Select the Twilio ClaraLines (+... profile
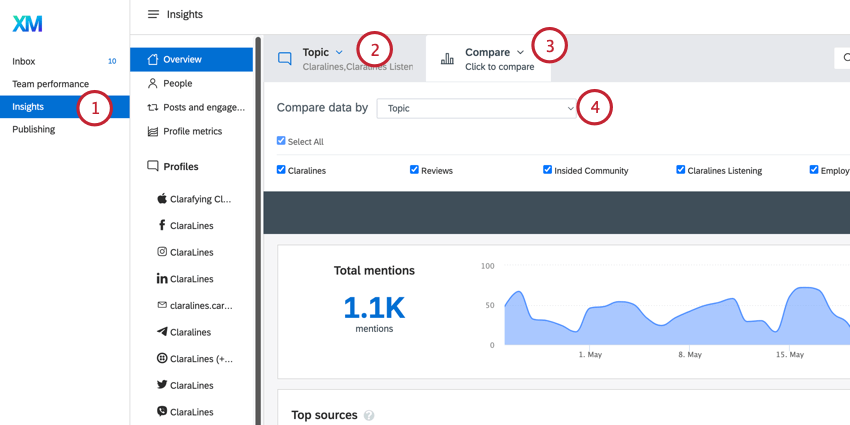This screenshot has height=425, width=850. coord(194,358)
